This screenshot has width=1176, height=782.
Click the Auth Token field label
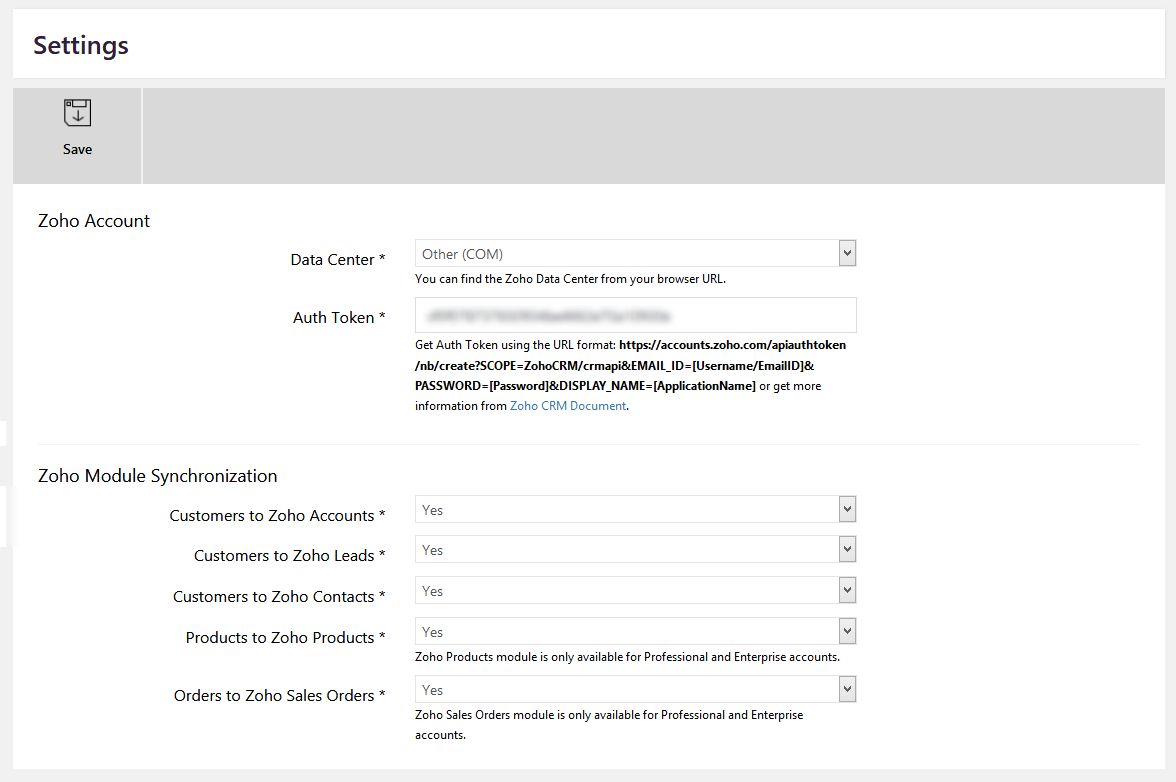333,318
